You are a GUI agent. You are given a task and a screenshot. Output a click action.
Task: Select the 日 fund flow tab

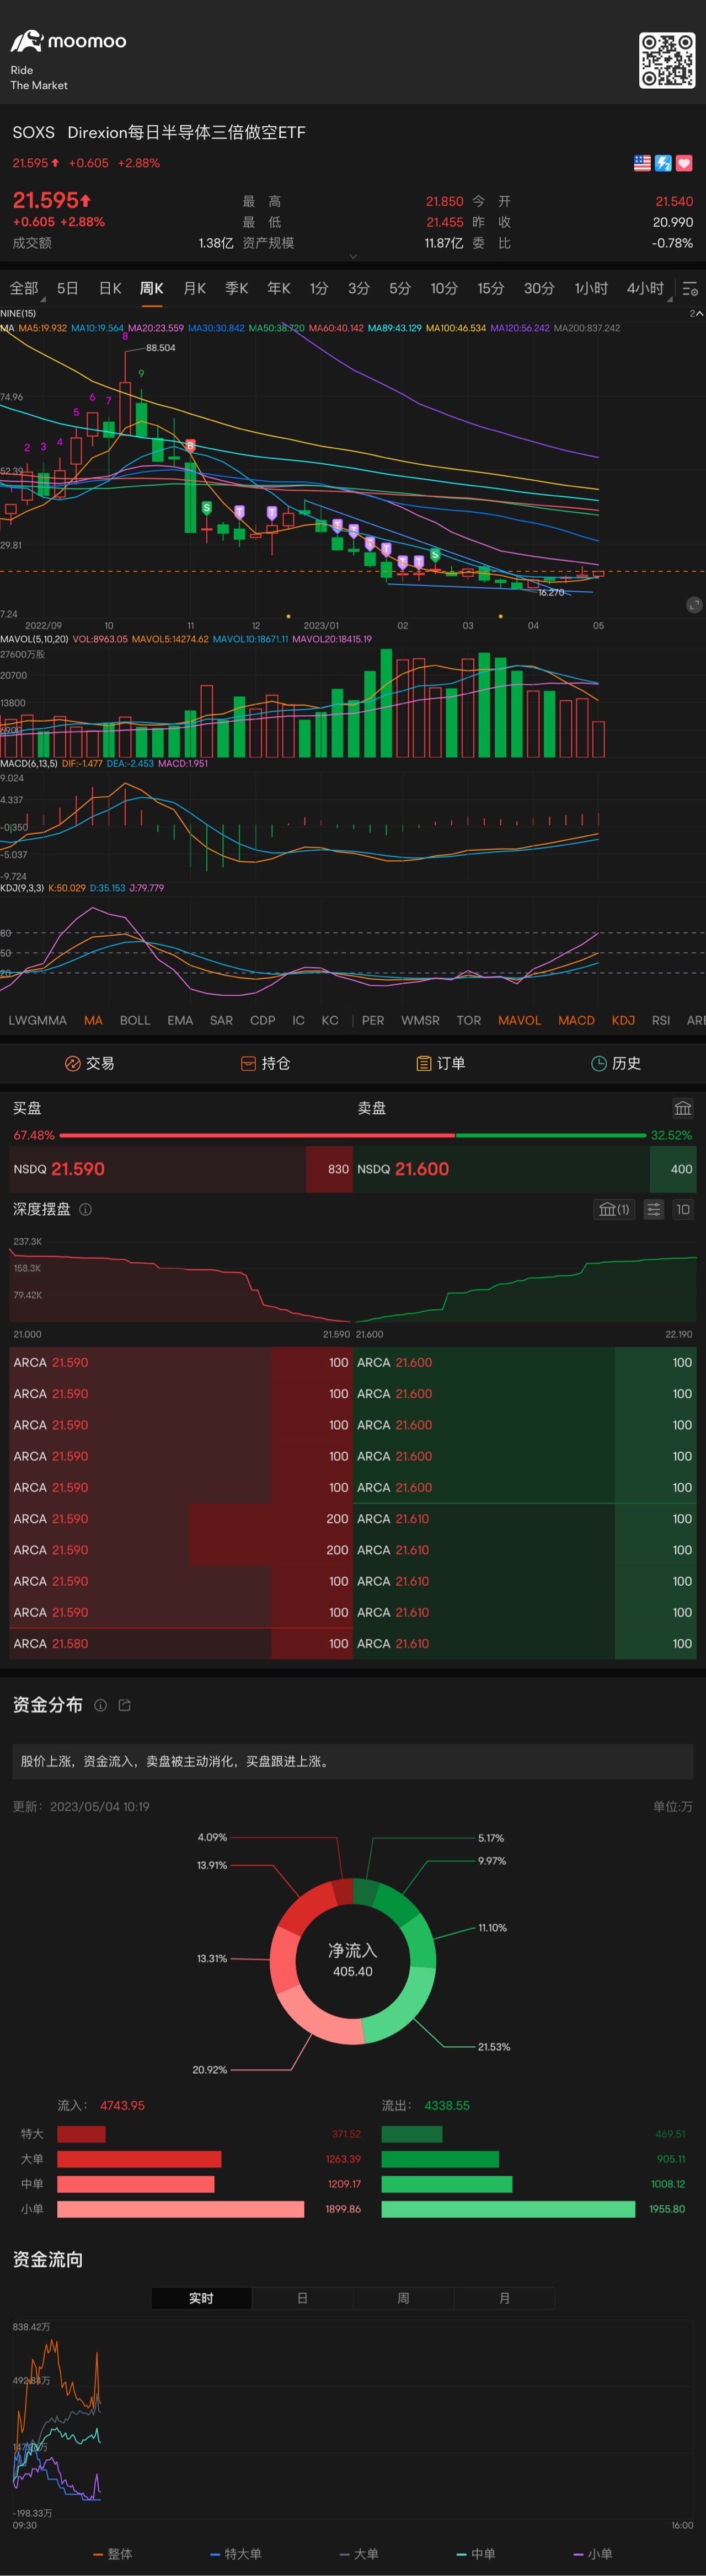(302, 2298)
